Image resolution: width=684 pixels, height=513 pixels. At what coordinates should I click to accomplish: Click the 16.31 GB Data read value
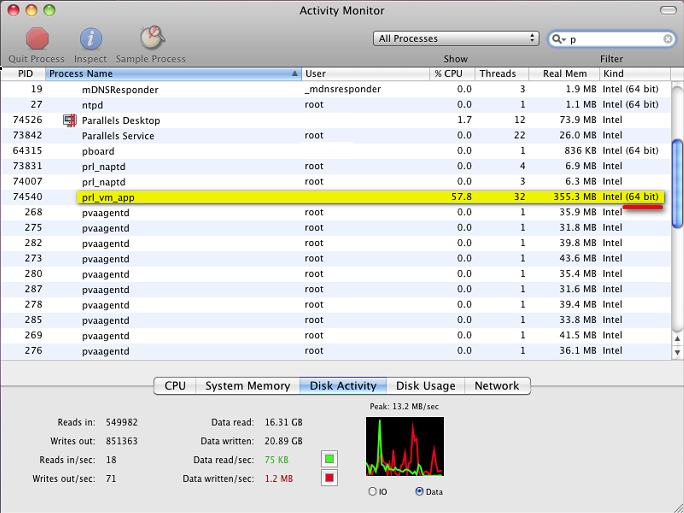pyautogui.click(x=284, y=422)
